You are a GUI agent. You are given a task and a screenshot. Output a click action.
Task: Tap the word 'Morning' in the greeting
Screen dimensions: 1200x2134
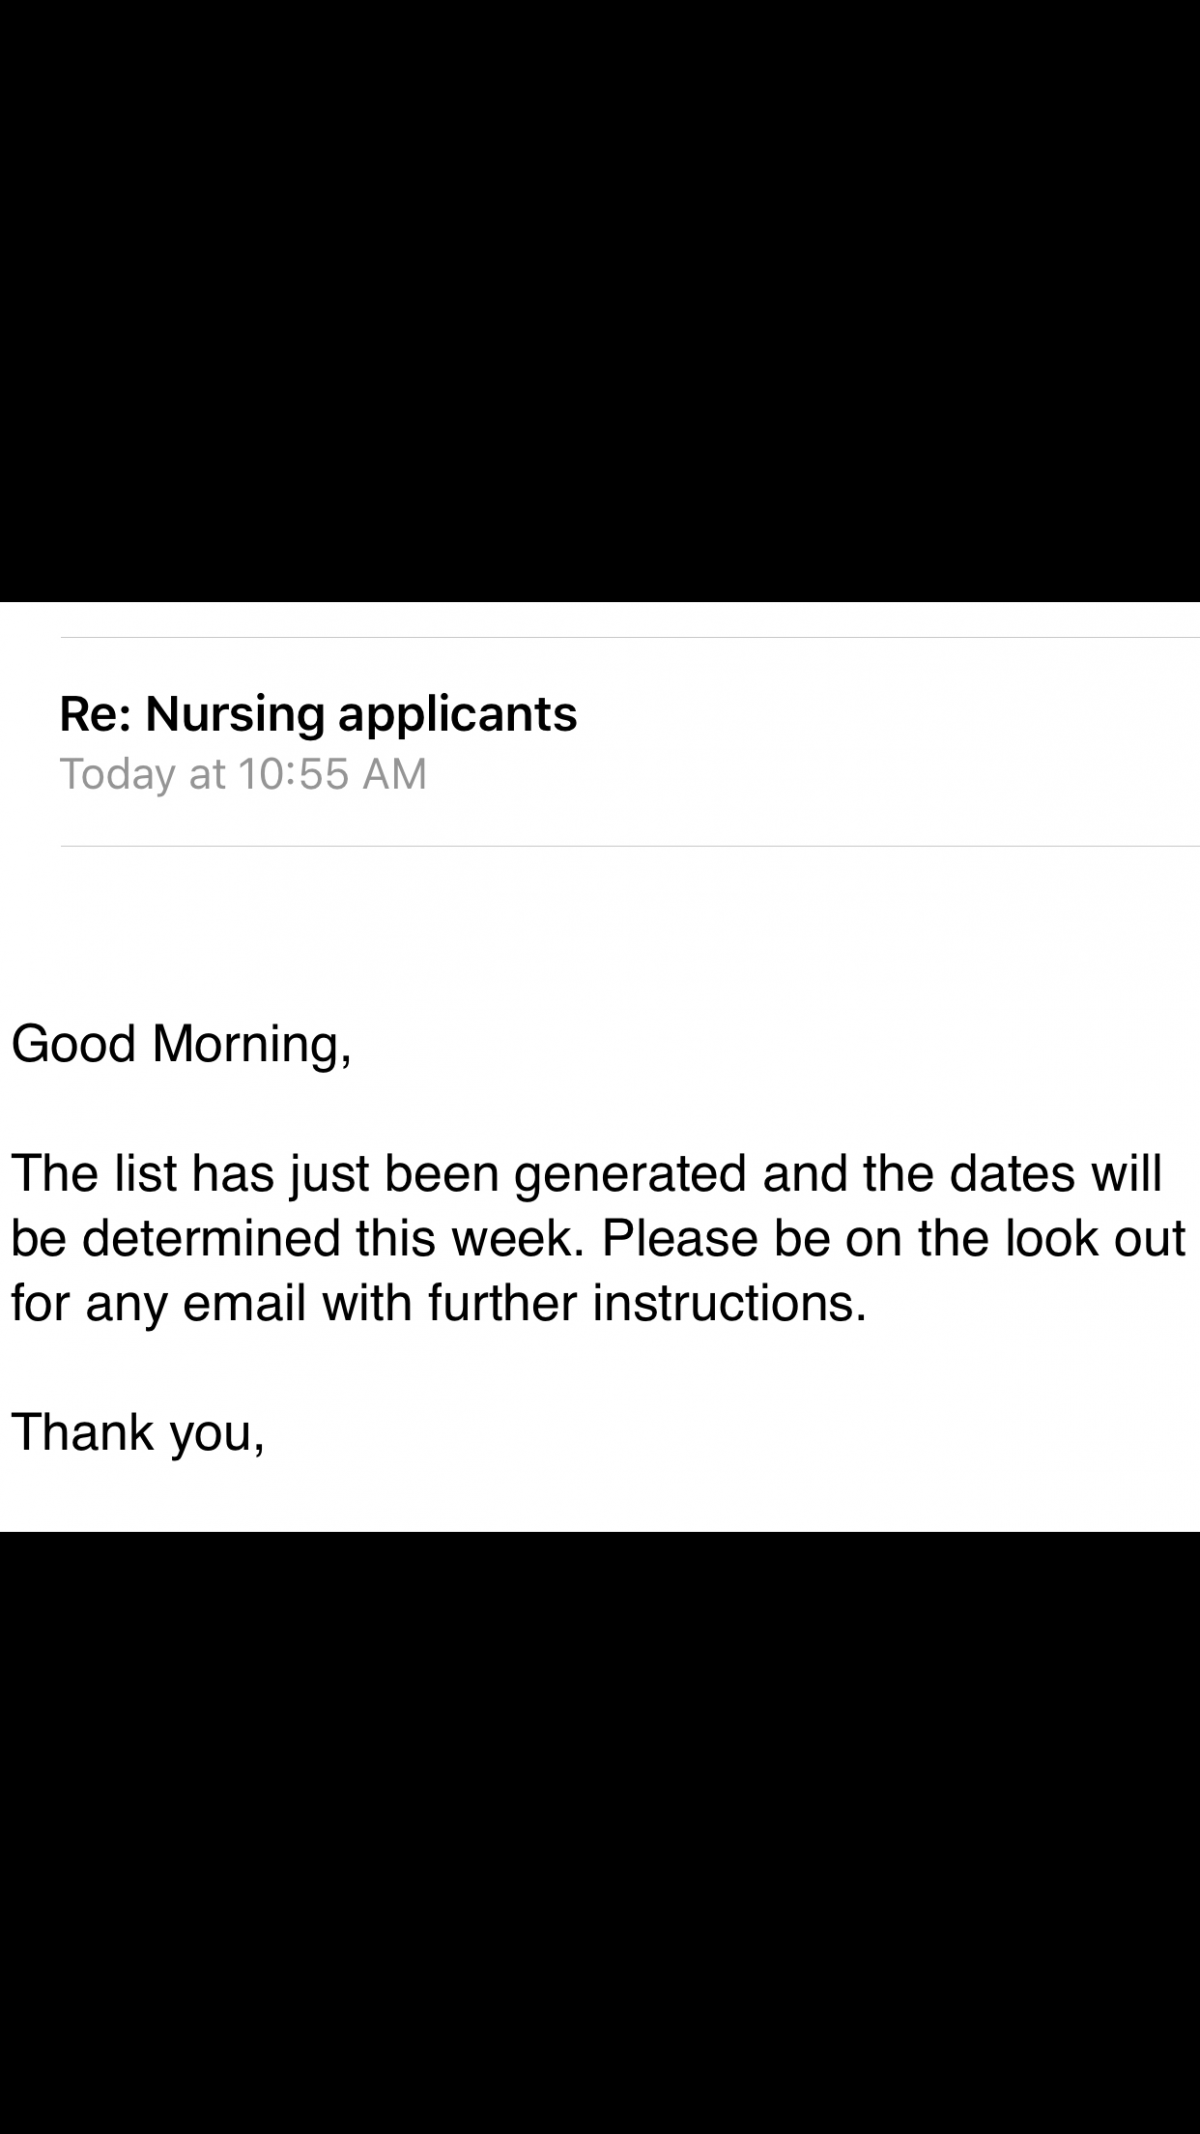[245, 1045]
